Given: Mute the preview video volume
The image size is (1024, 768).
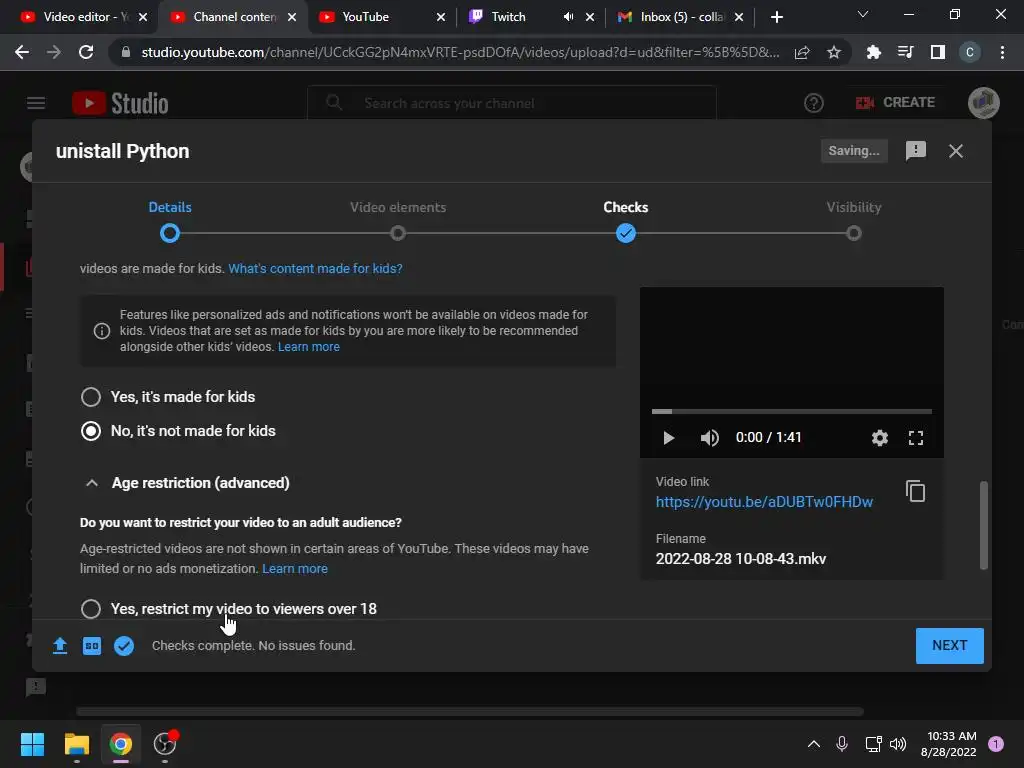Looking at the screenshot, I should 709,438.
